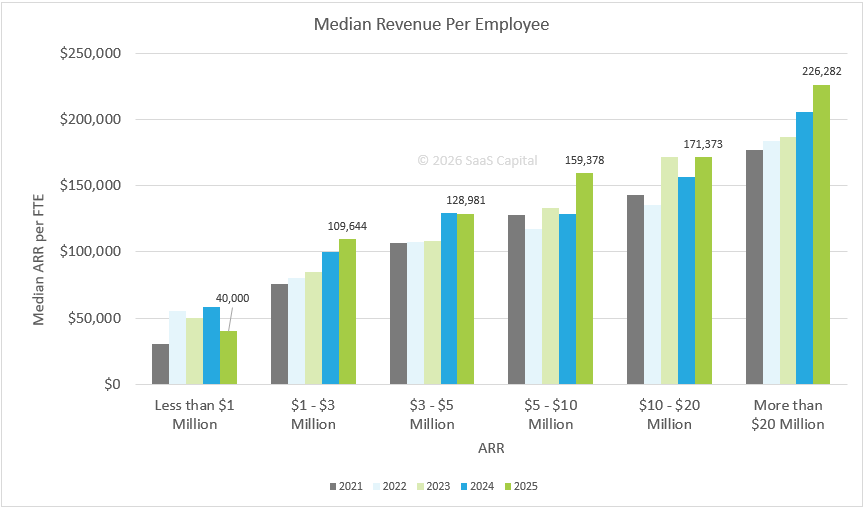Click the 2024 bar for $3 - $5 Million
The image size is (866, 509).
click(449, 299)
